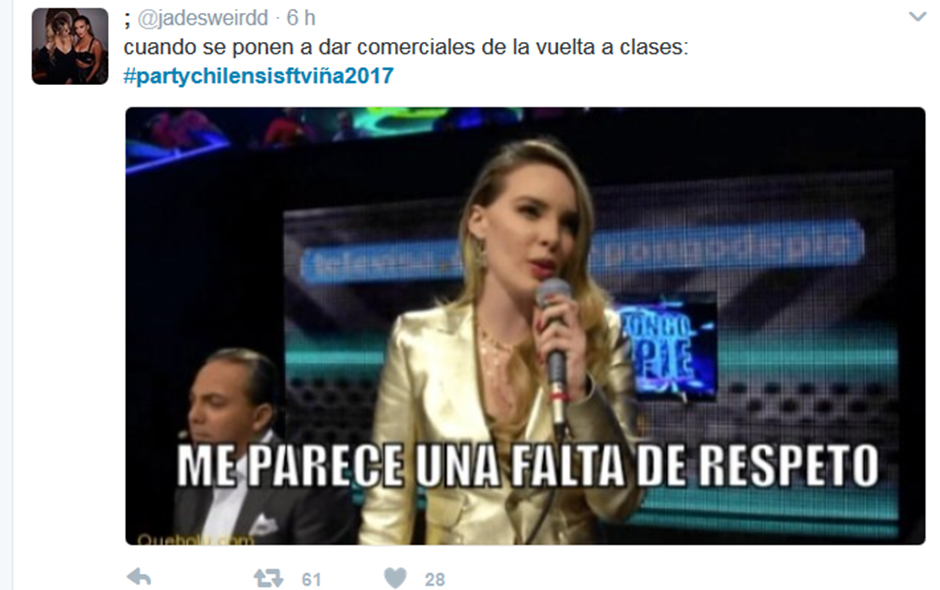Click the likes count showing 28

(x=435, y=579)
